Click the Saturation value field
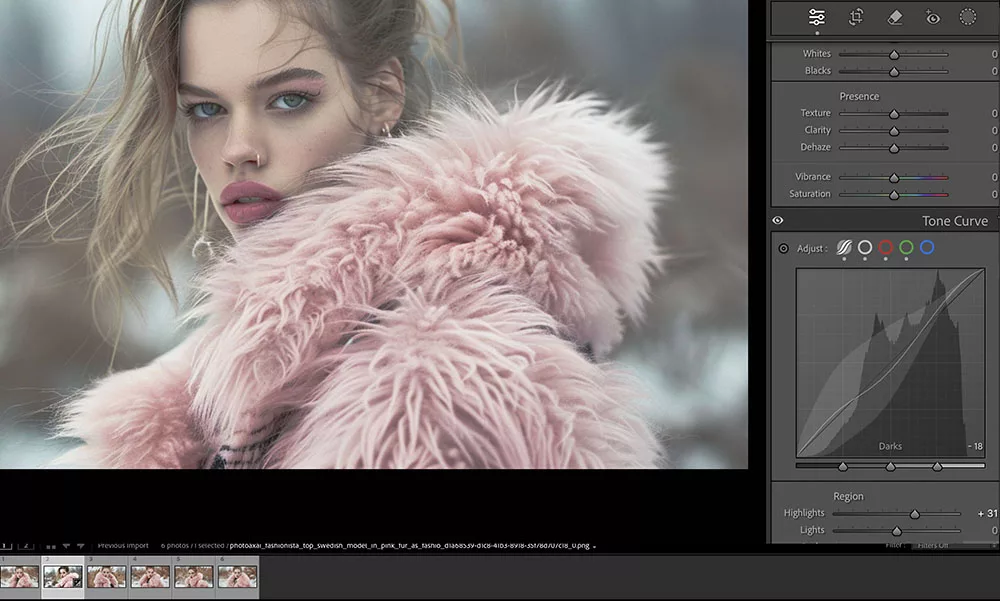Viewport: 1000px width, 601px height. 994,194
